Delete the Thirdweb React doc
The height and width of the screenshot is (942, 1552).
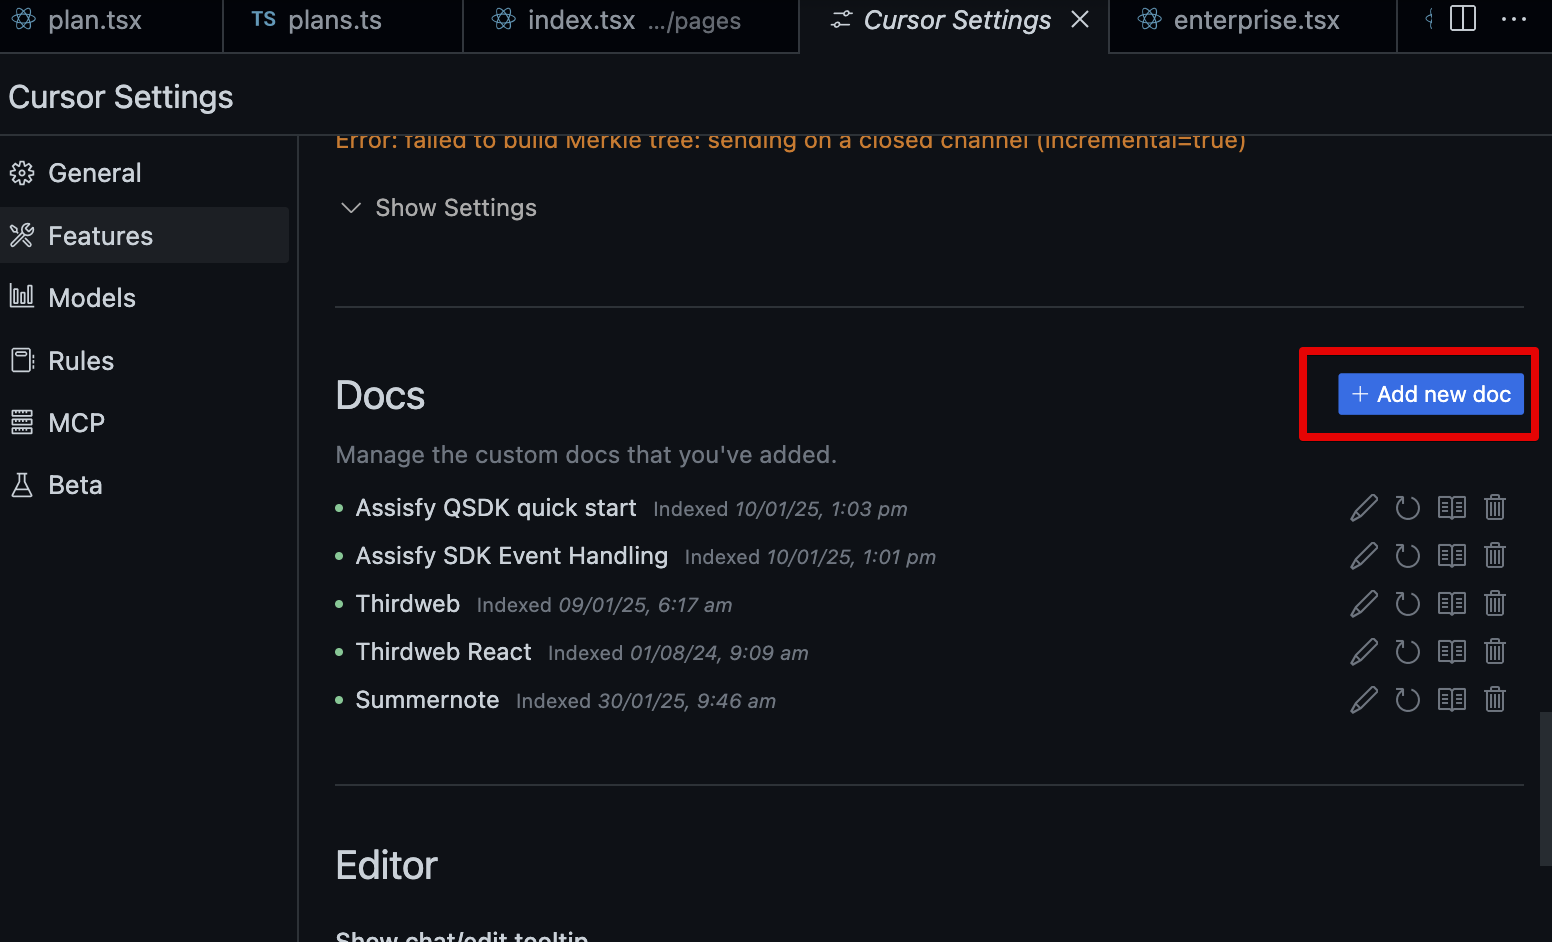pos(1495,652)
